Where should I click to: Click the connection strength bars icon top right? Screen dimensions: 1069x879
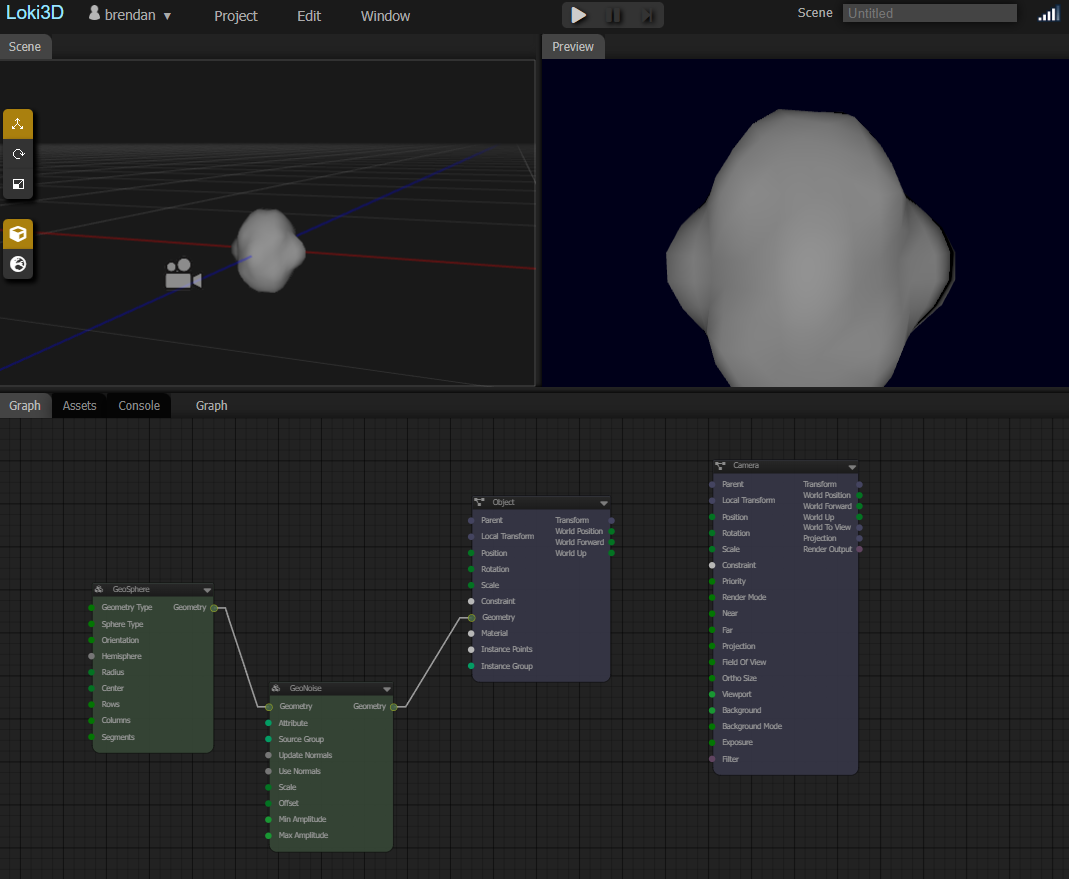(x=1048, y=14)
